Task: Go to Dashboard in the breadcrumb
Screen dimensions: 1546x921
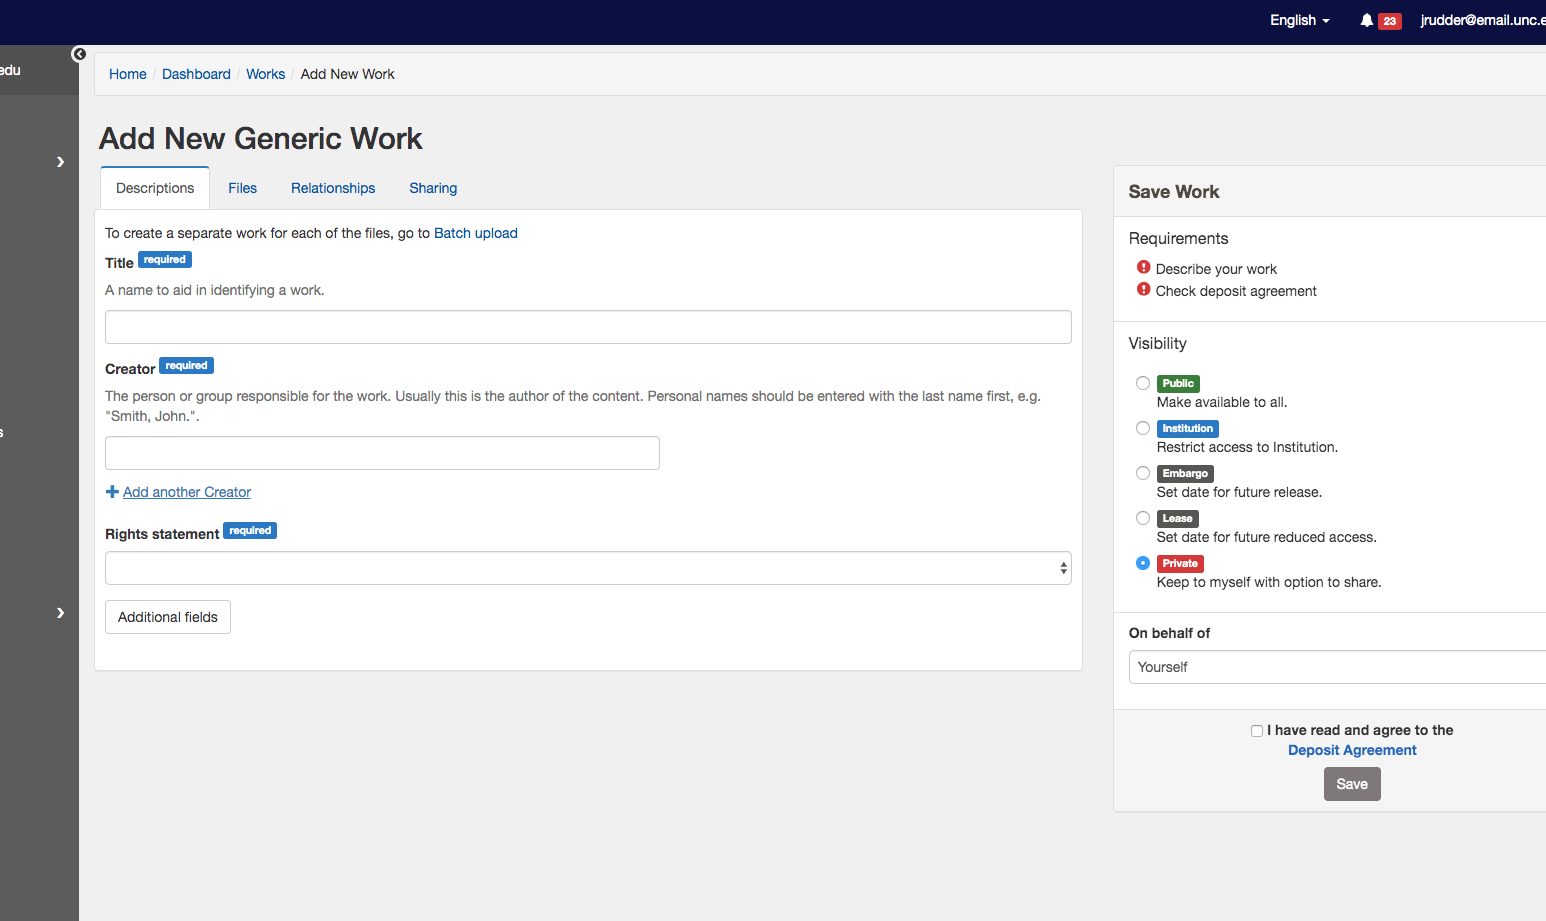Action: click(196, 74)
